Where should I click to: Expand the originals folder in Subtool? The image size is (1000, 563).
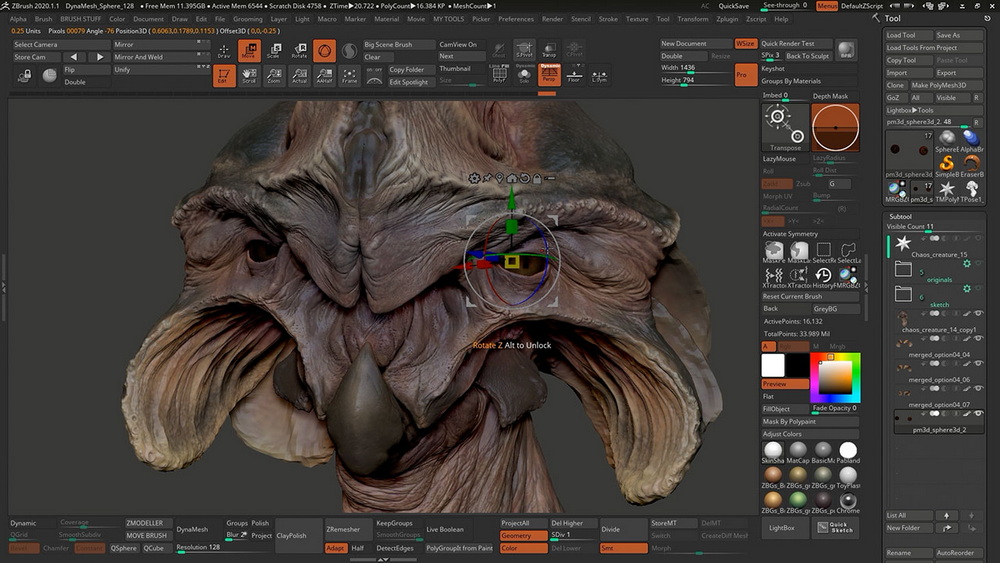click(x=903, y=268)
